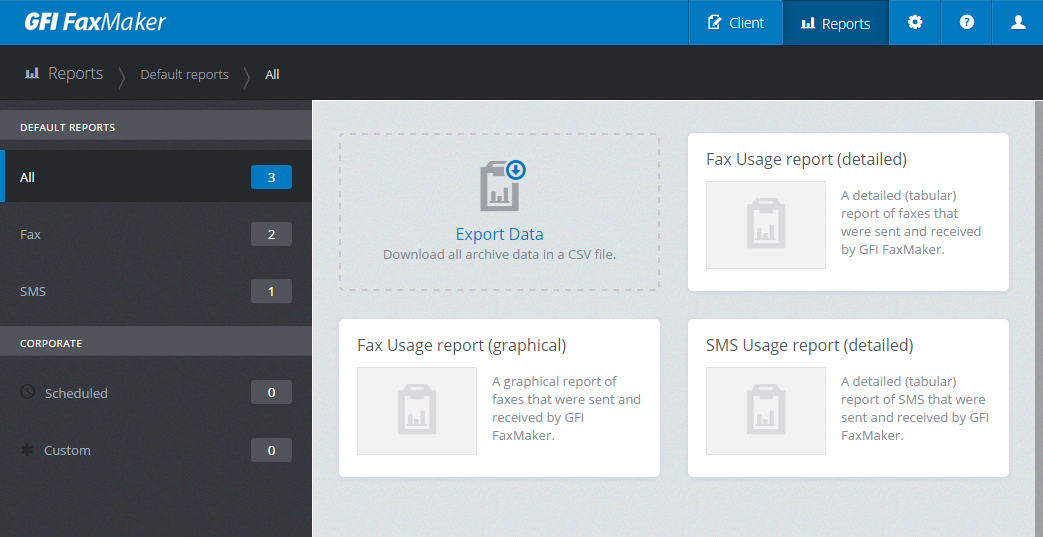1043x537 pixels.
Task: Click Fax Usage graphical report description
Action: pyautogui.click(x=566, y=408)
